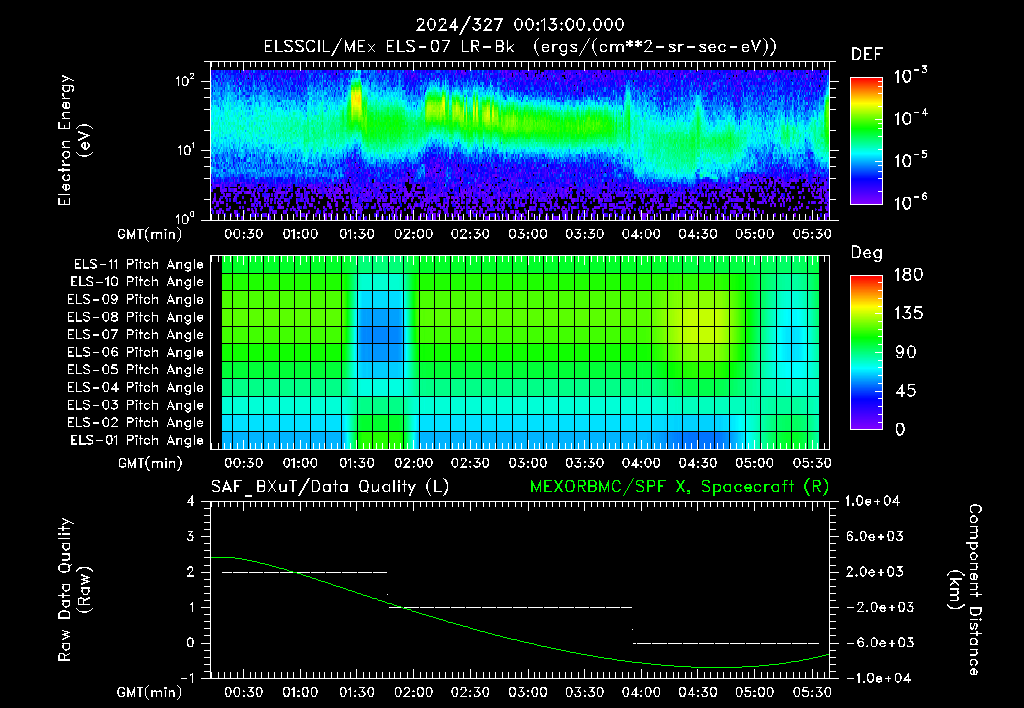
Task: Click the GMT(min) label under the bottom plot
Action: tap(150, 692)
